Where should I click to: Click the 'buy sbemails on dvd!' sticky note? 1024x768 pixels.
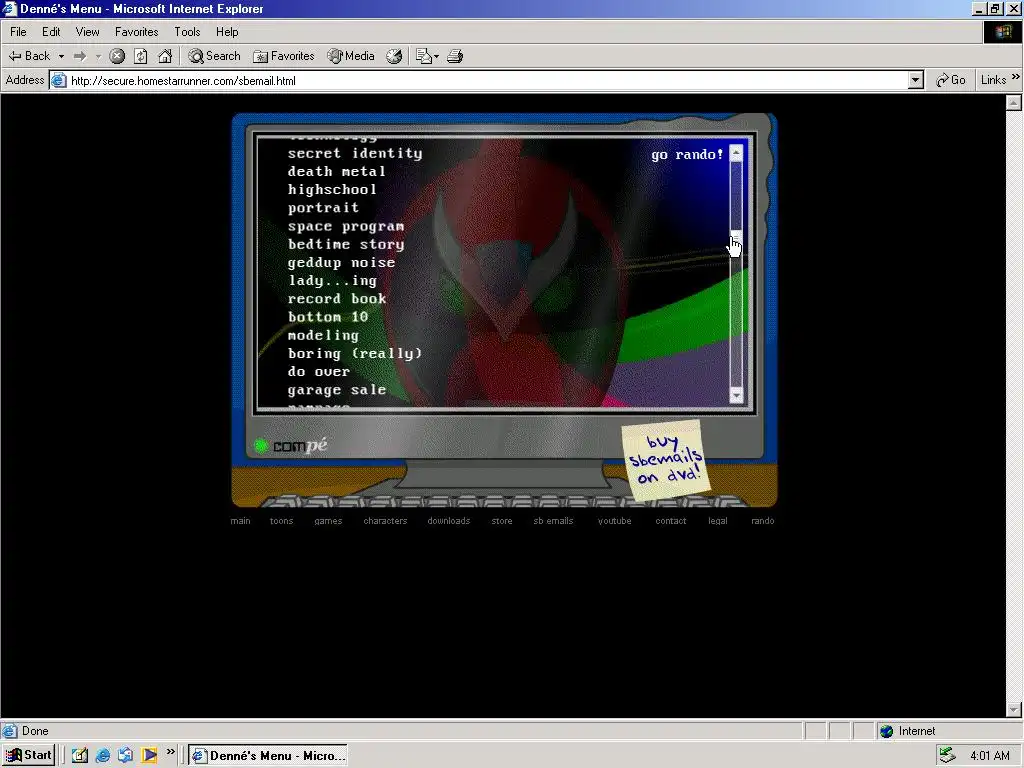tap(664, 460)
